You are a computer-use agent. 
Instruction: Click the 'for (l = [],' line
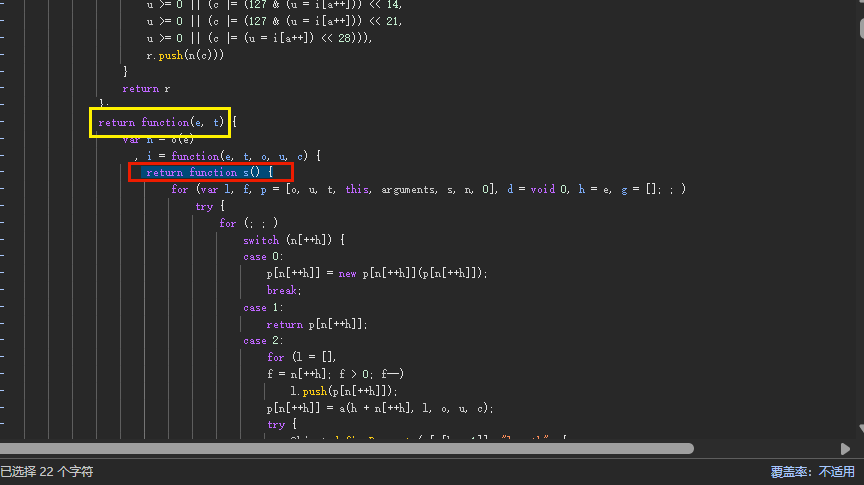click(301, 357)
